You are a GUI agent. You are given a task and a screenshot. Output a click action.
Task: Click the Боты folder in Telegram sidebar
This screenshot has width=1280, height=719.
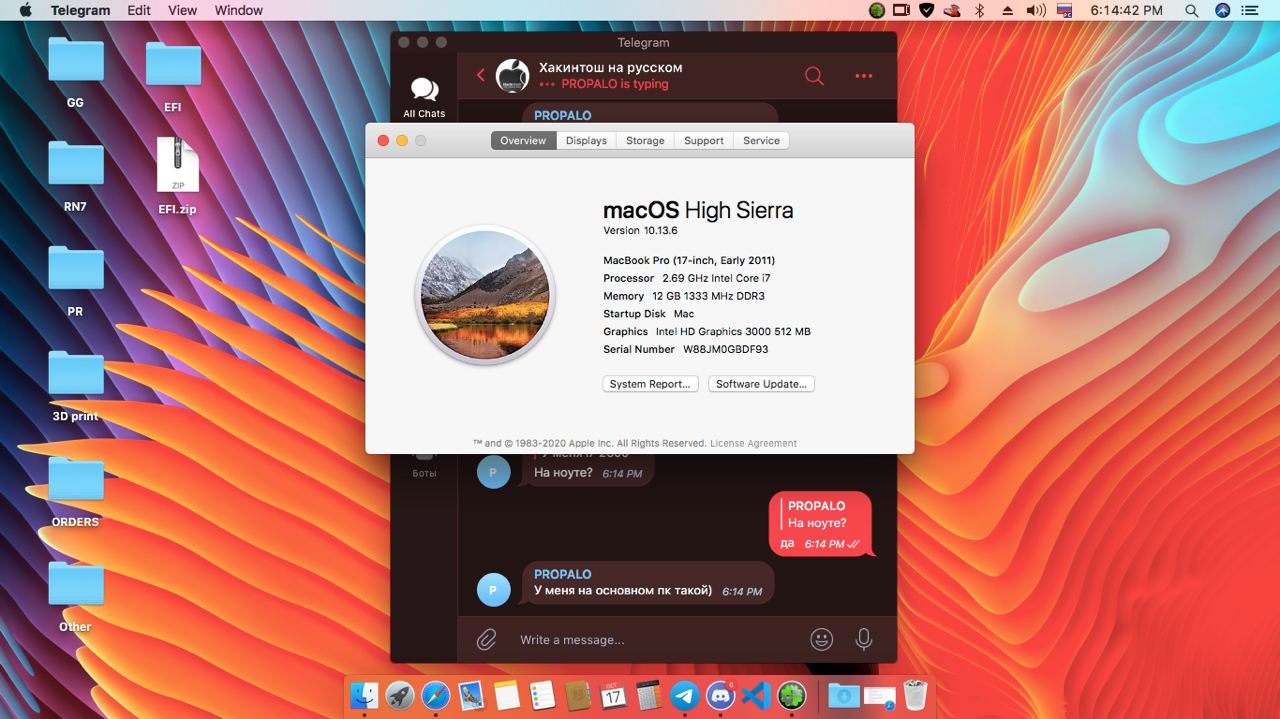point(425,465)
